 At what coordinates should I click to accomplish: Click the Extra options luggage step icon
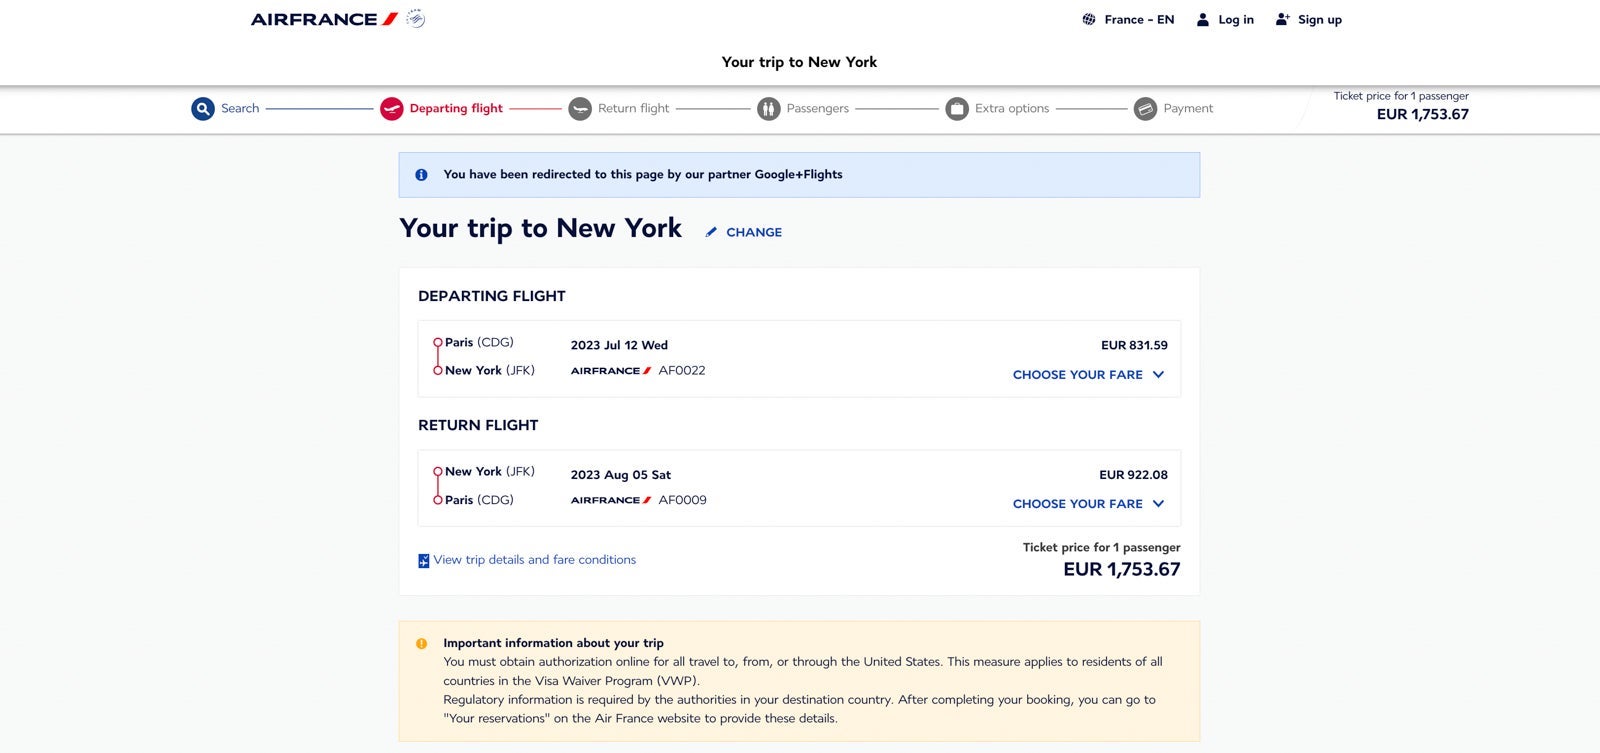point(957,108)
